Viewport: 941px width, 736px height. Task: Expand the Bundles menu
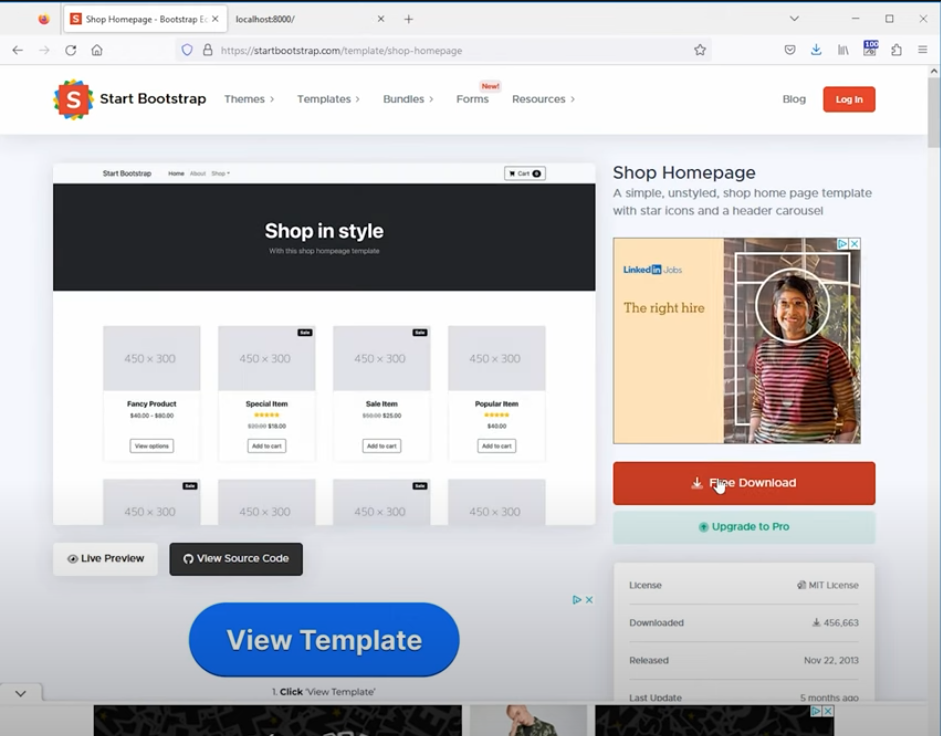(x=408, y=99)
